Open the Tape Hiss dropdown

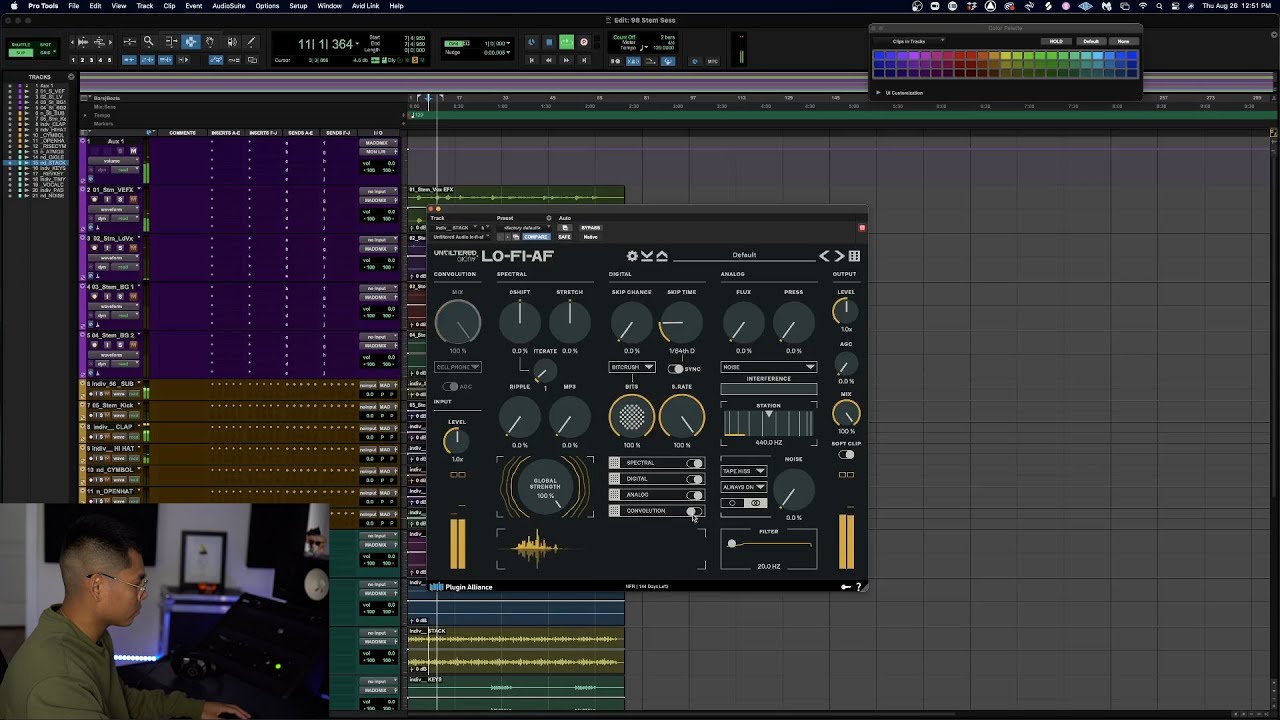(744, 471)
